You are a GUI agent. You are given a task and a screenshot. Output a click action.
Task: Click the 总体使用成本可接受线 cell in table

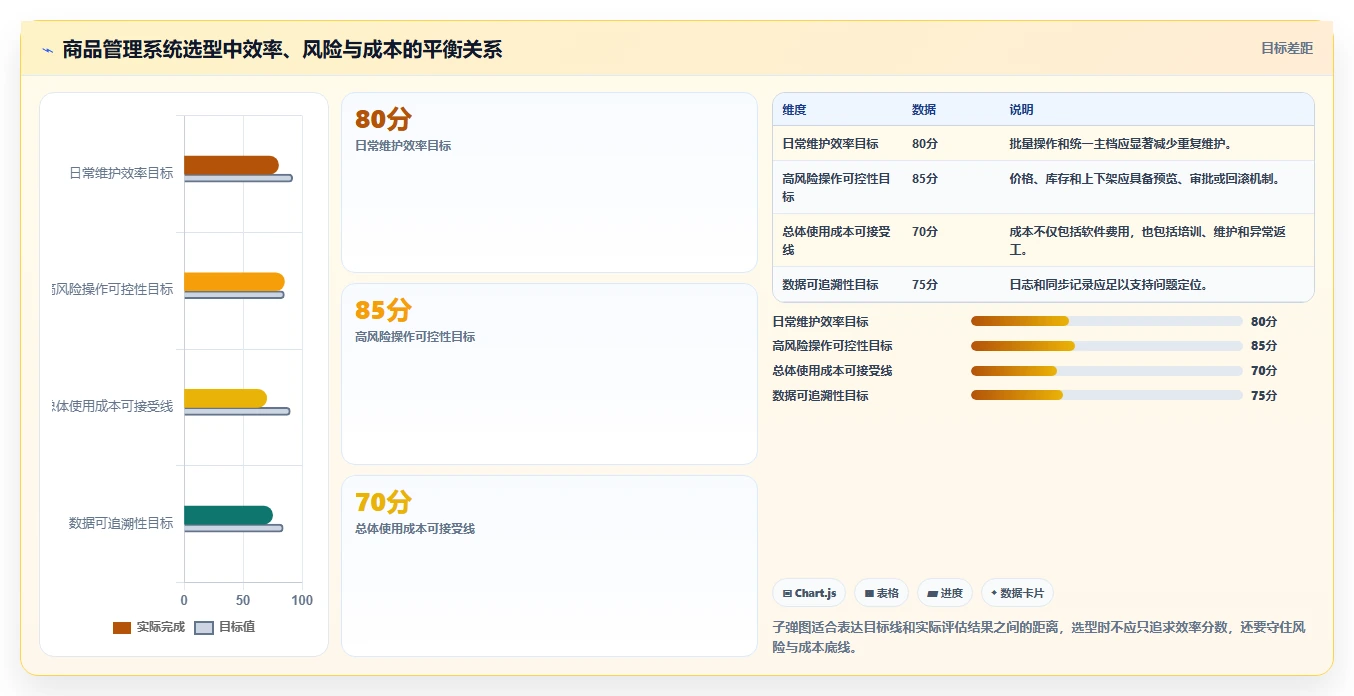pyautogui.click(x=836, y=240)
